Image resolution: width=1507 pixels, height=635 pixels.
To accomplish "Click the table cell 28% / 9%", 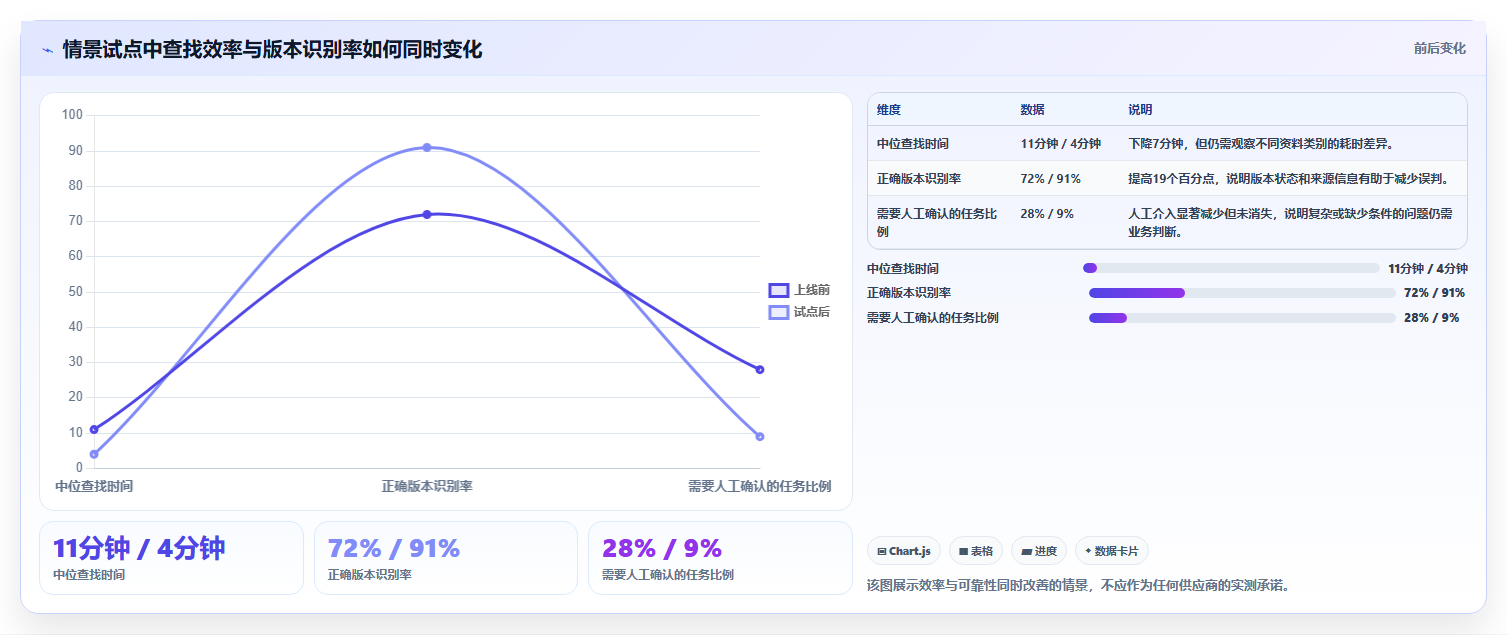I will click(x=1047, y=213).
